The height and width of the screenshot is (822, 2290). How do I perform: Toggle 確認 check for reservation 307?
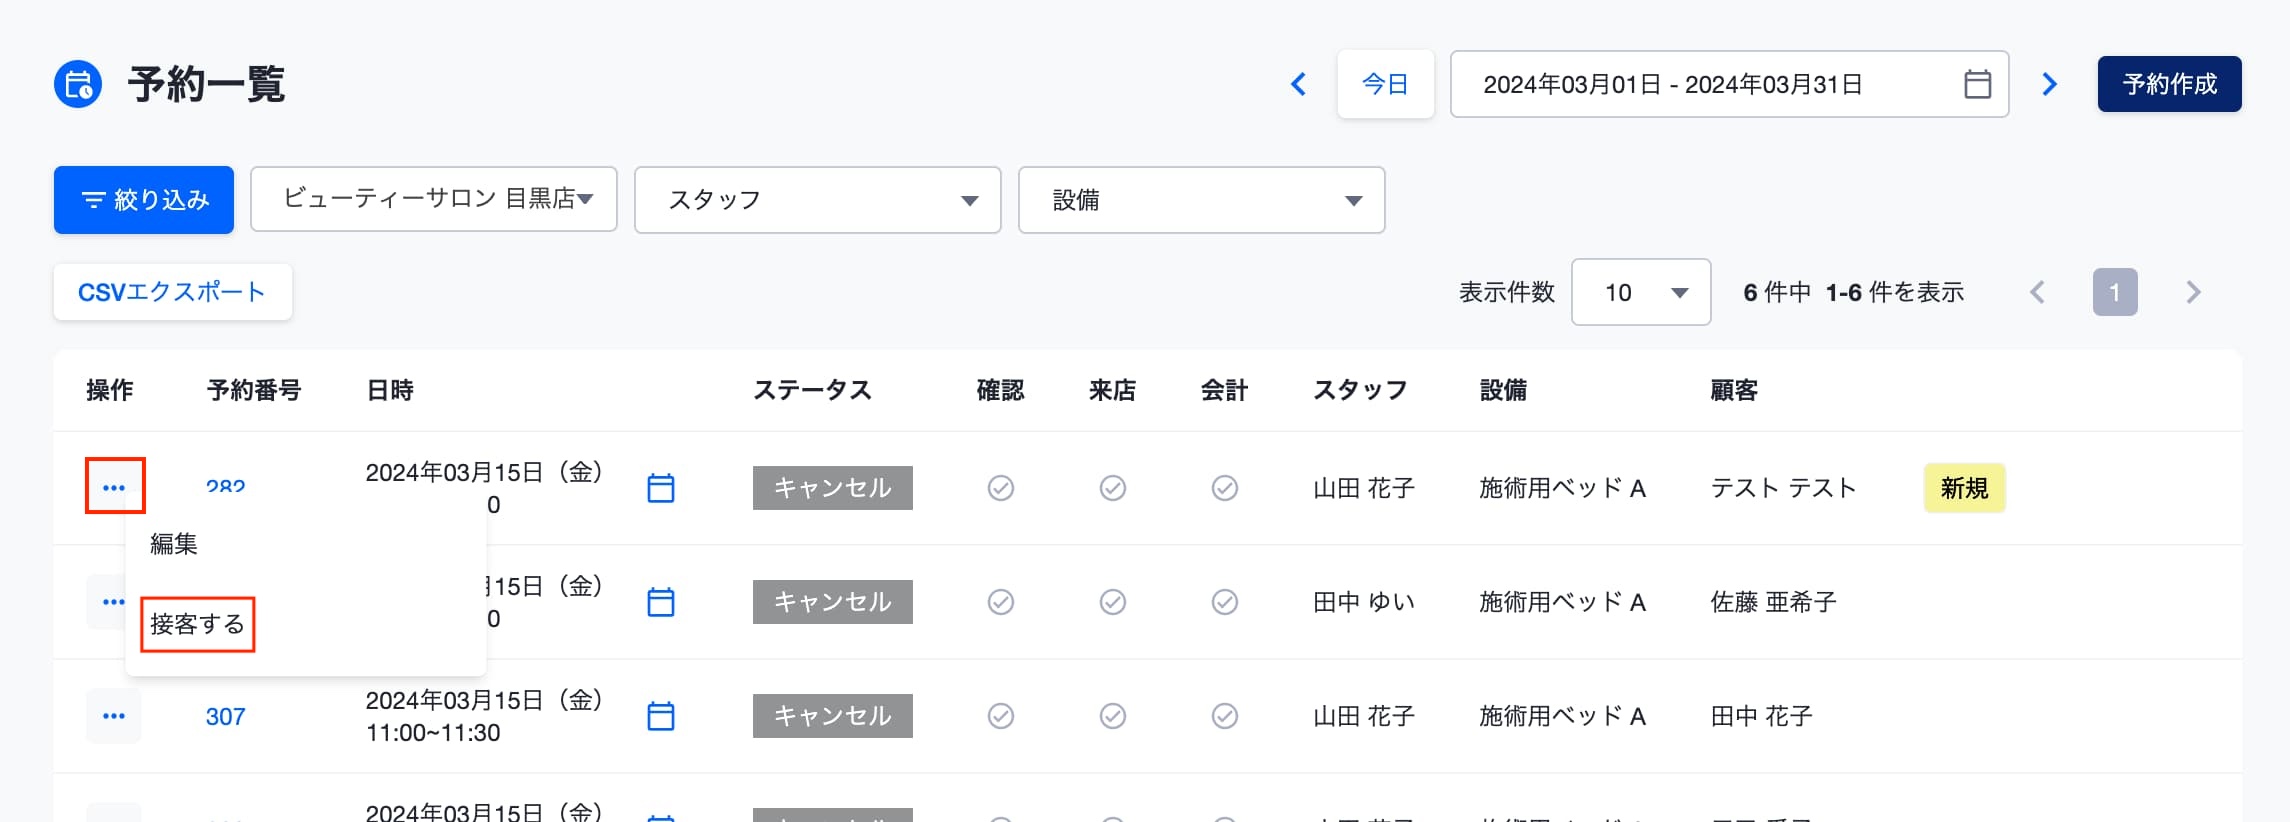pyautogui.click(x=1001, y=716)
